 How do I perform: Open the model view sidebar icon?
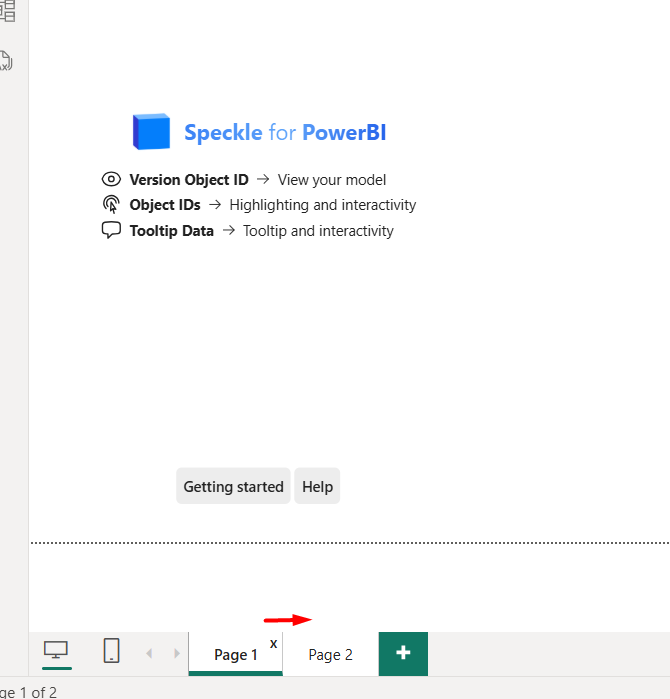[x=8, y=11]
